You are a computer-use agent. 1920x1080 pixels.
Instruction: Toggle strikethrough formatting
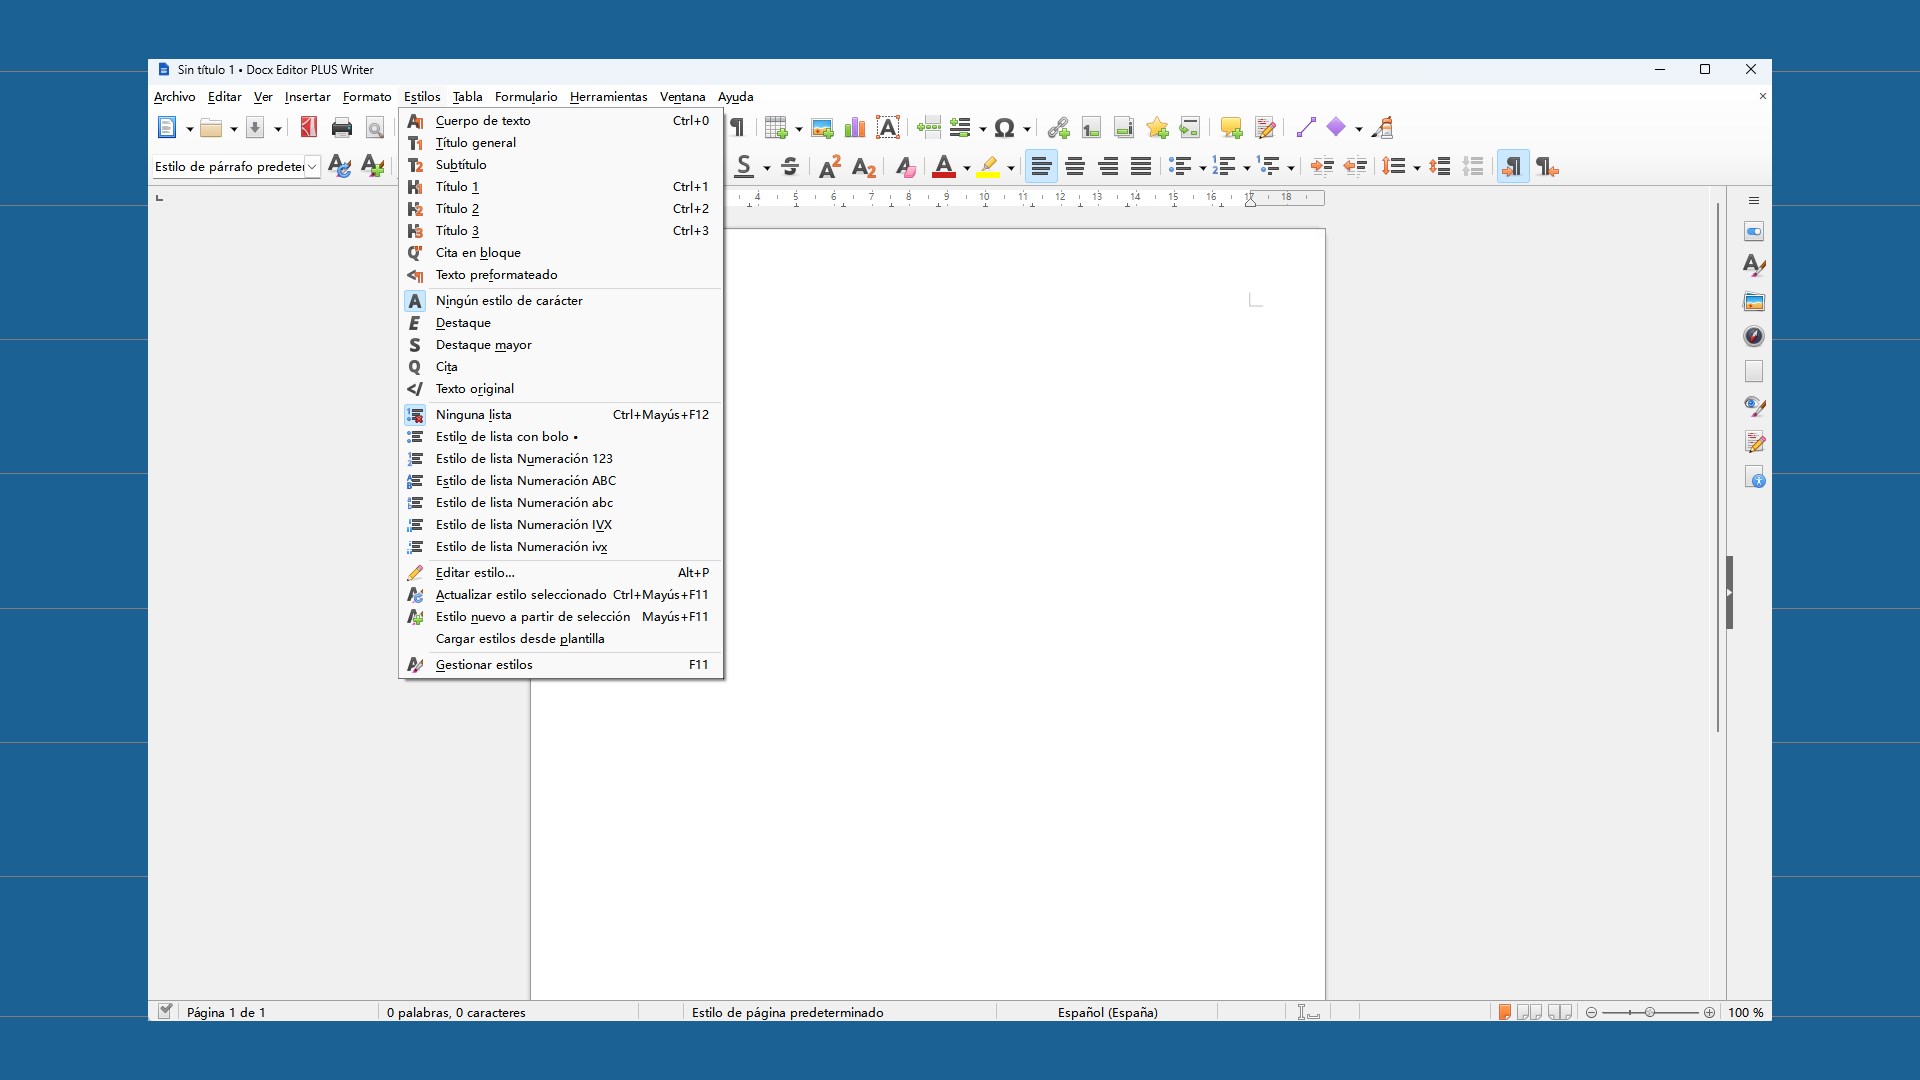pyautogui.click(x=790, y=167)
